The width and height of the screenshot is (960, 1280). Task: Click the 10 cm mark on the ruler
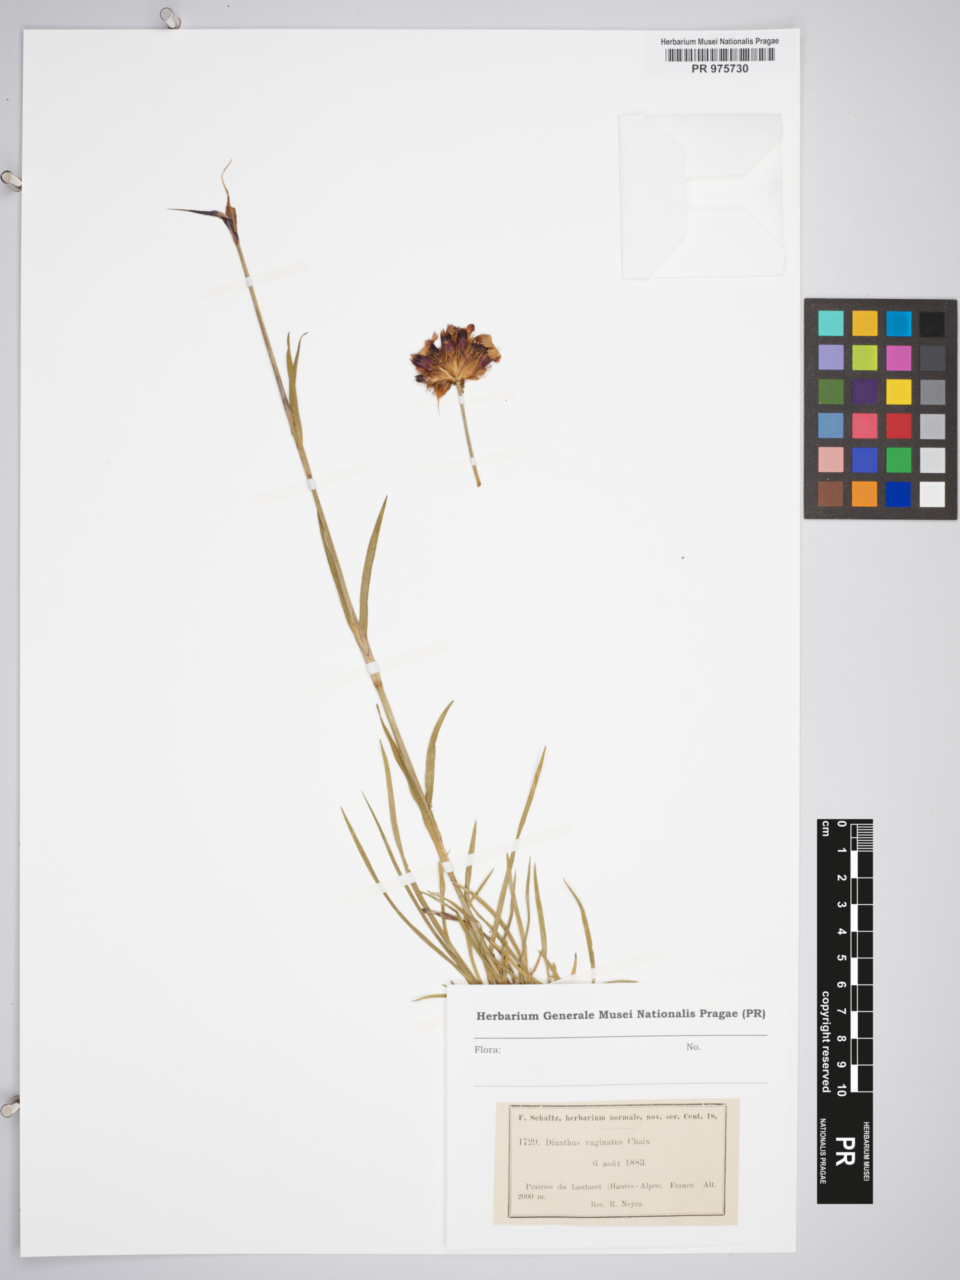[842, 1089]
